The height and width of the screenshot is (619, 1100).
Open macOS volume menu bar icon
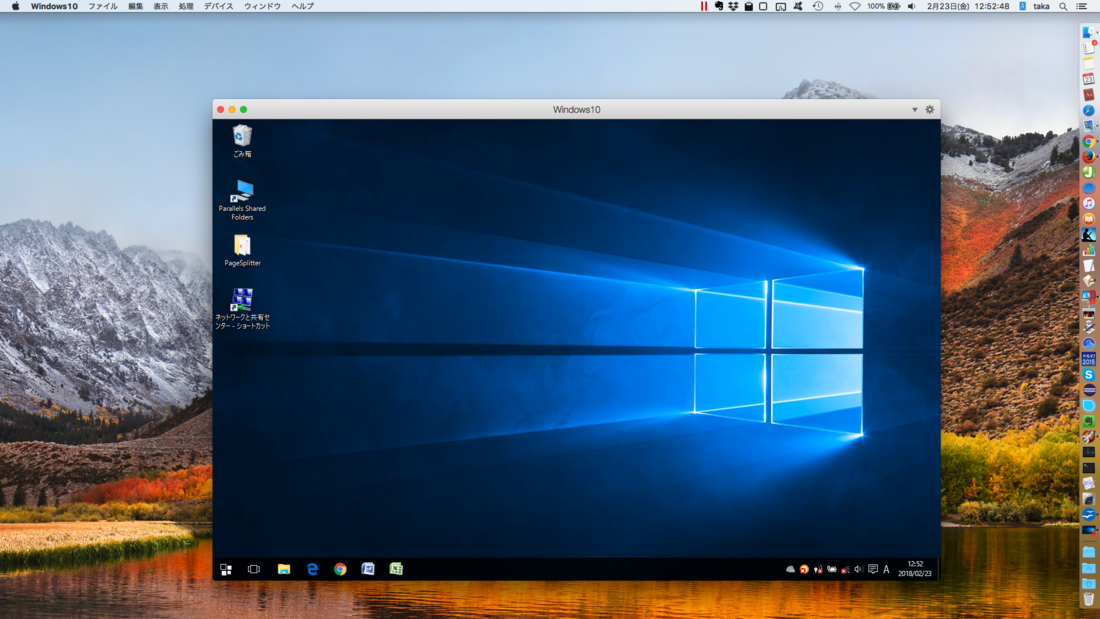tap(911, 6)
